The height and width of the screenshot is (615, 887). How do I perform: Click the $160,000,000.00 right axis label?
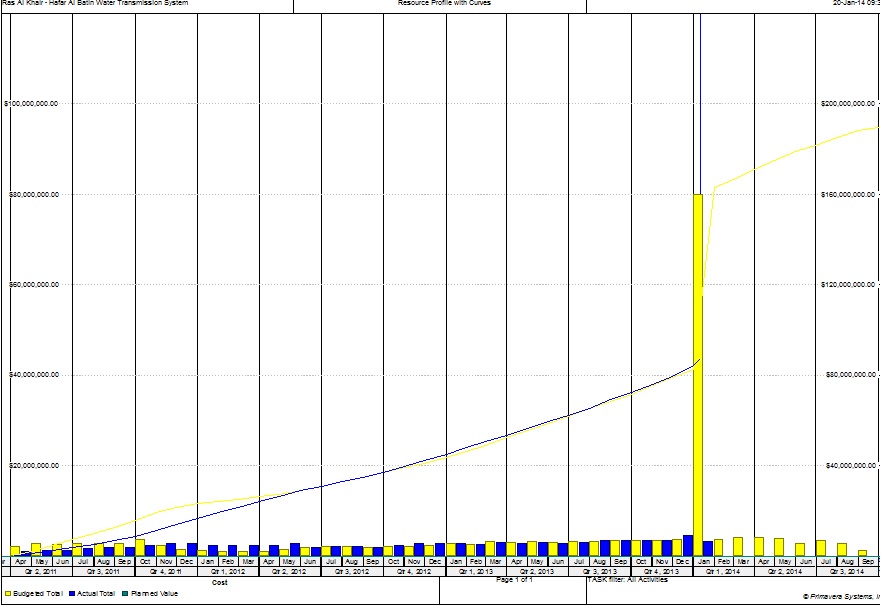click(x=848, y=195)
